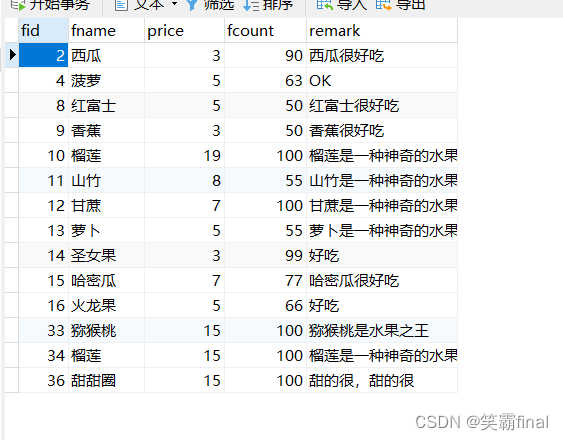Screen dimensions: 563x440
Task: Select the fname cell 红富士
Action: [106, 106]
